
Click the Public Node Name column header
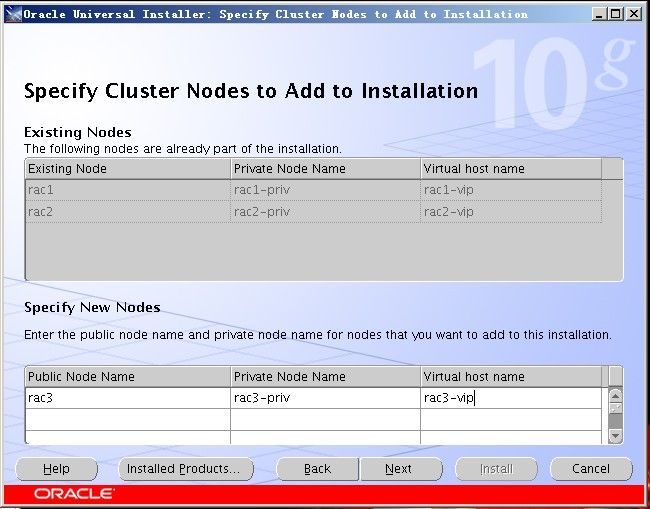click(128, 376)
